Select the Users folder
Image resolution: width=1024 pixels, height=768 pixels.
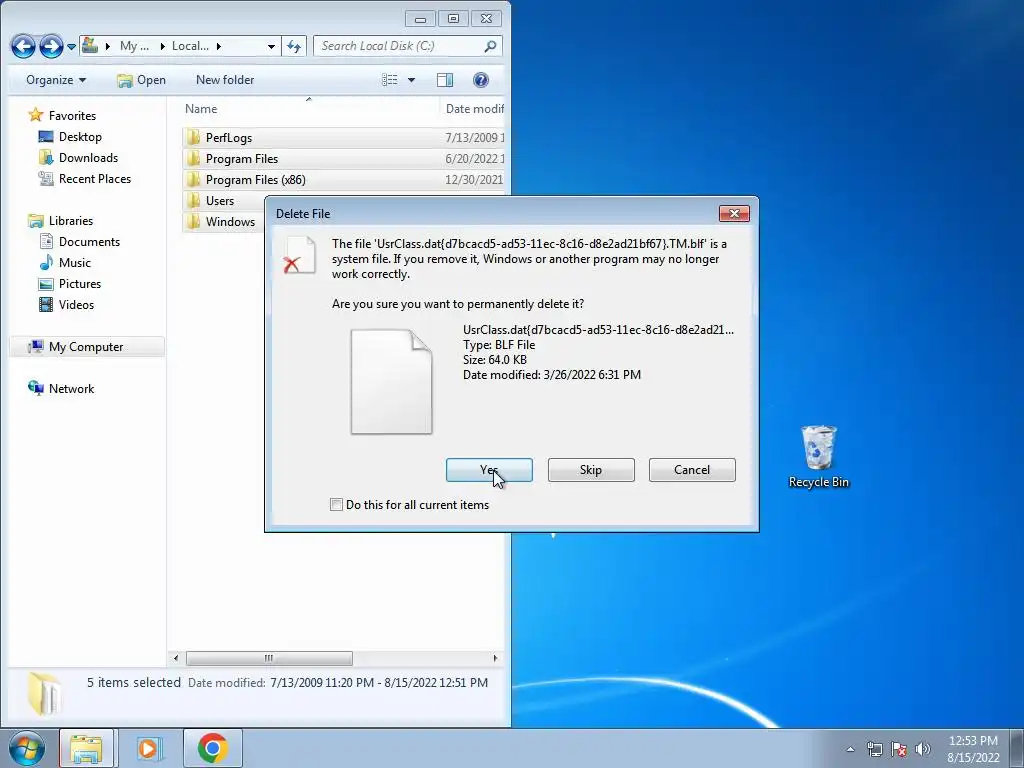(x=222, y=200)
